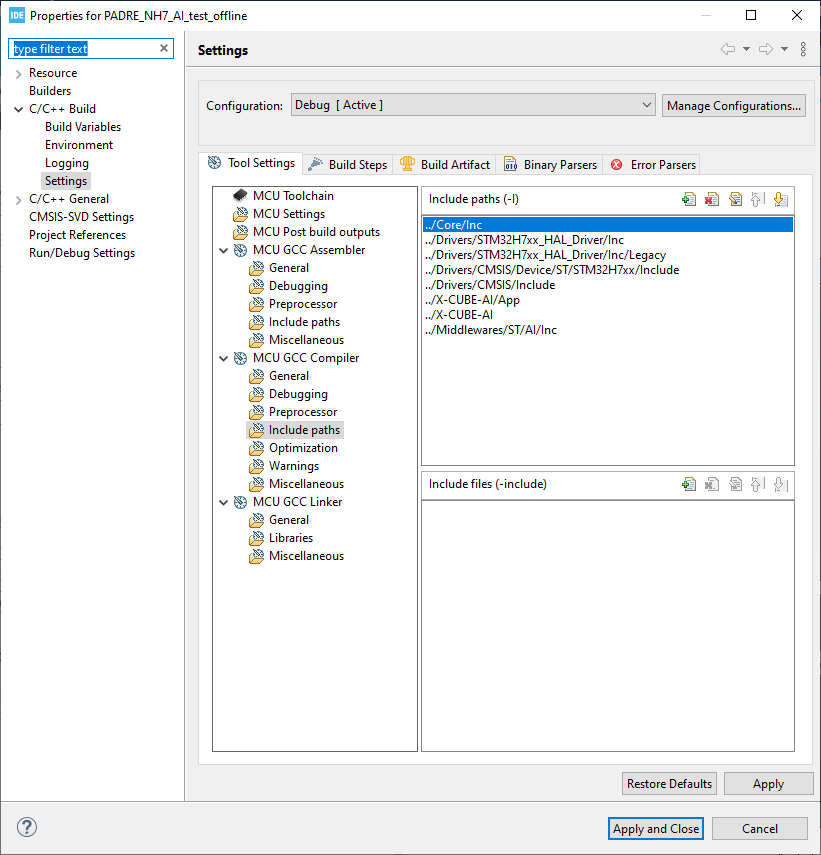Open Builders in the left tree
The height and width of the screenshot is (855, 821).
click(x=50, y=91)
